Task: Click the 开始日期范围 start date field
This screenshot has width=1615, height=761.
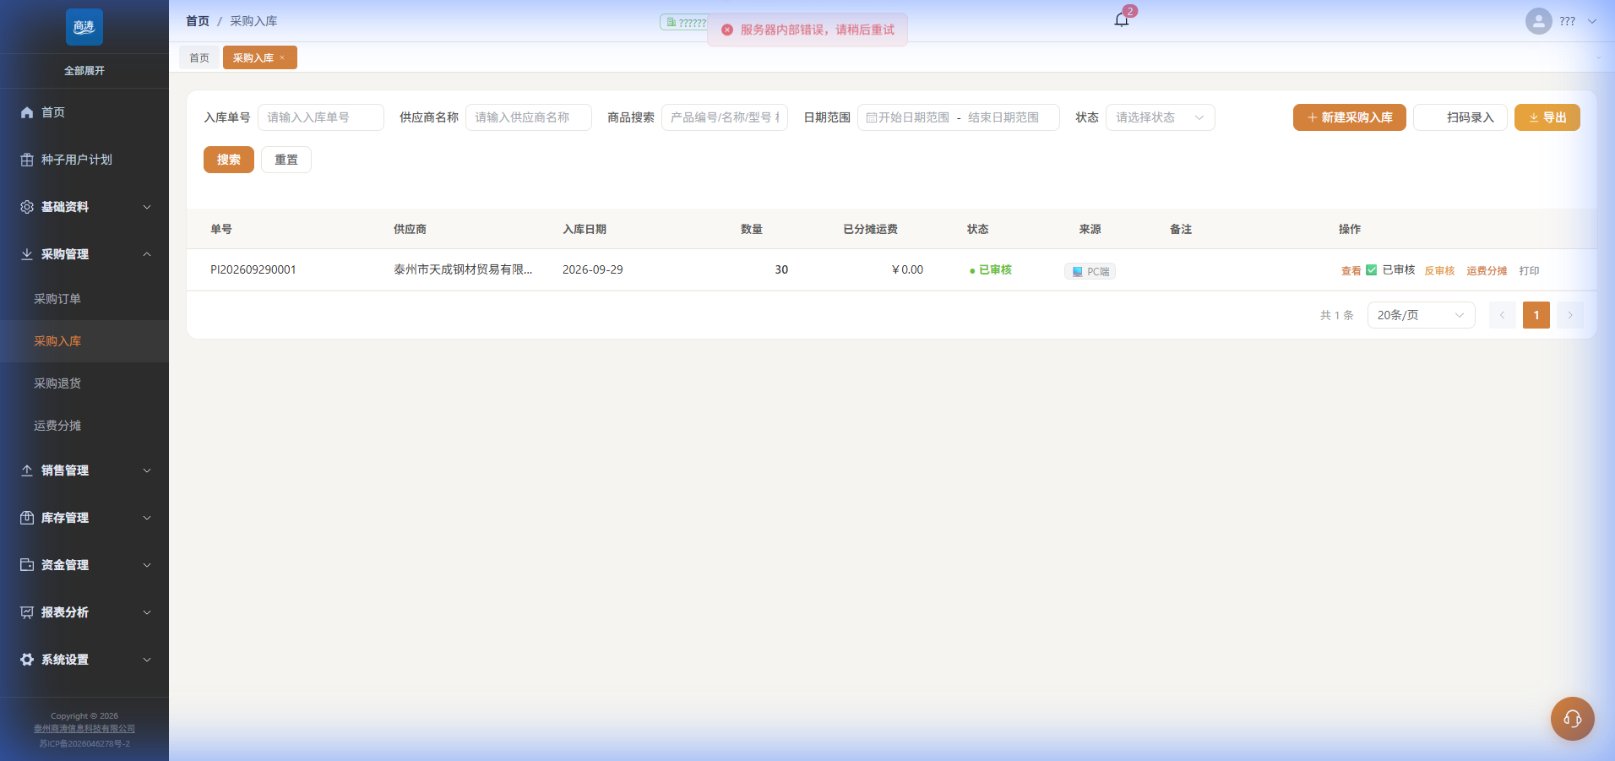Action: point(913,118)
